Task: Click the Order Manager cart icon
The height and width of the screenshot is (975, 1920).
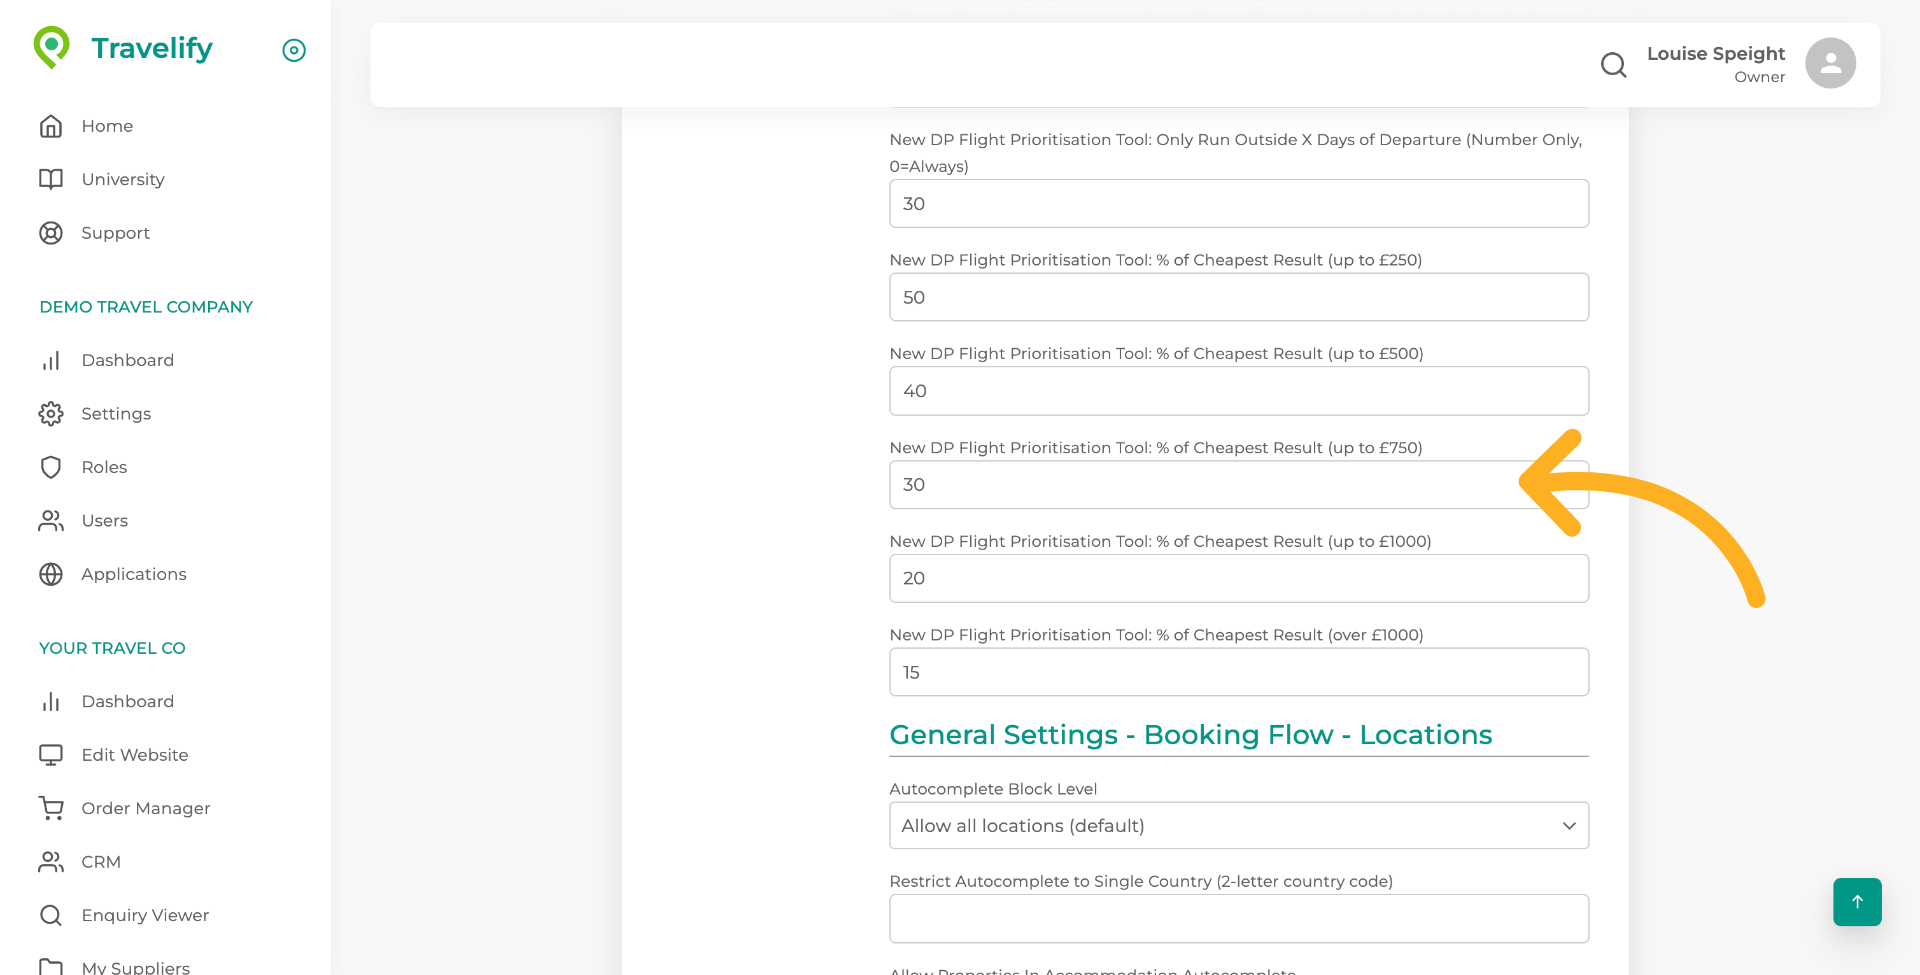Action: tap(51, 808)
